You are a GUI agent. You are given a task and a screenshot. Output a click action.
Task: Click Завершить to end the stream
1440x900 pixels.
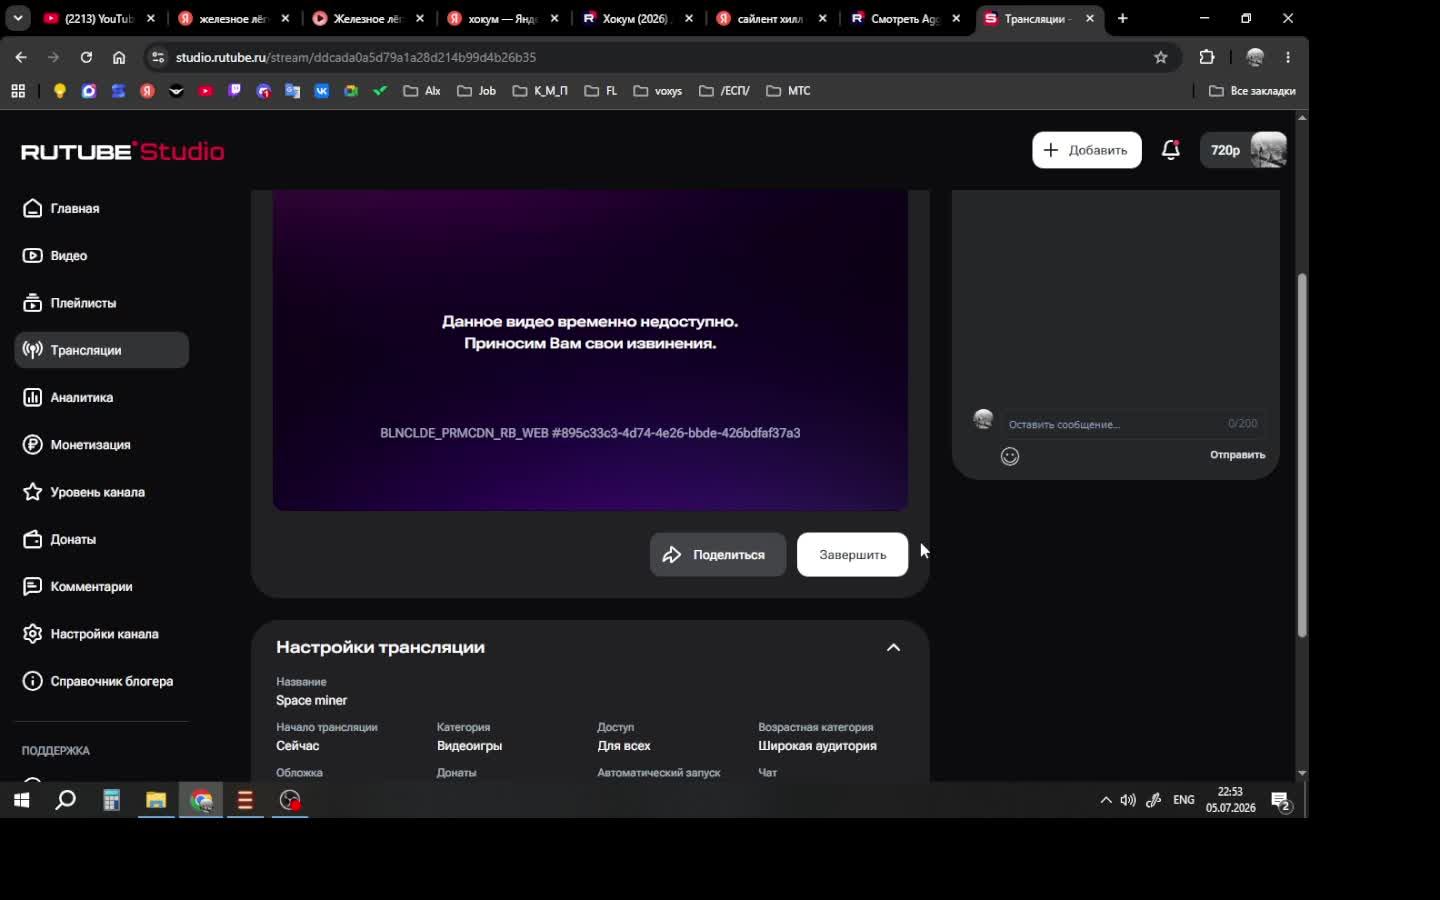pyautogui.click(x=852, y=555)
